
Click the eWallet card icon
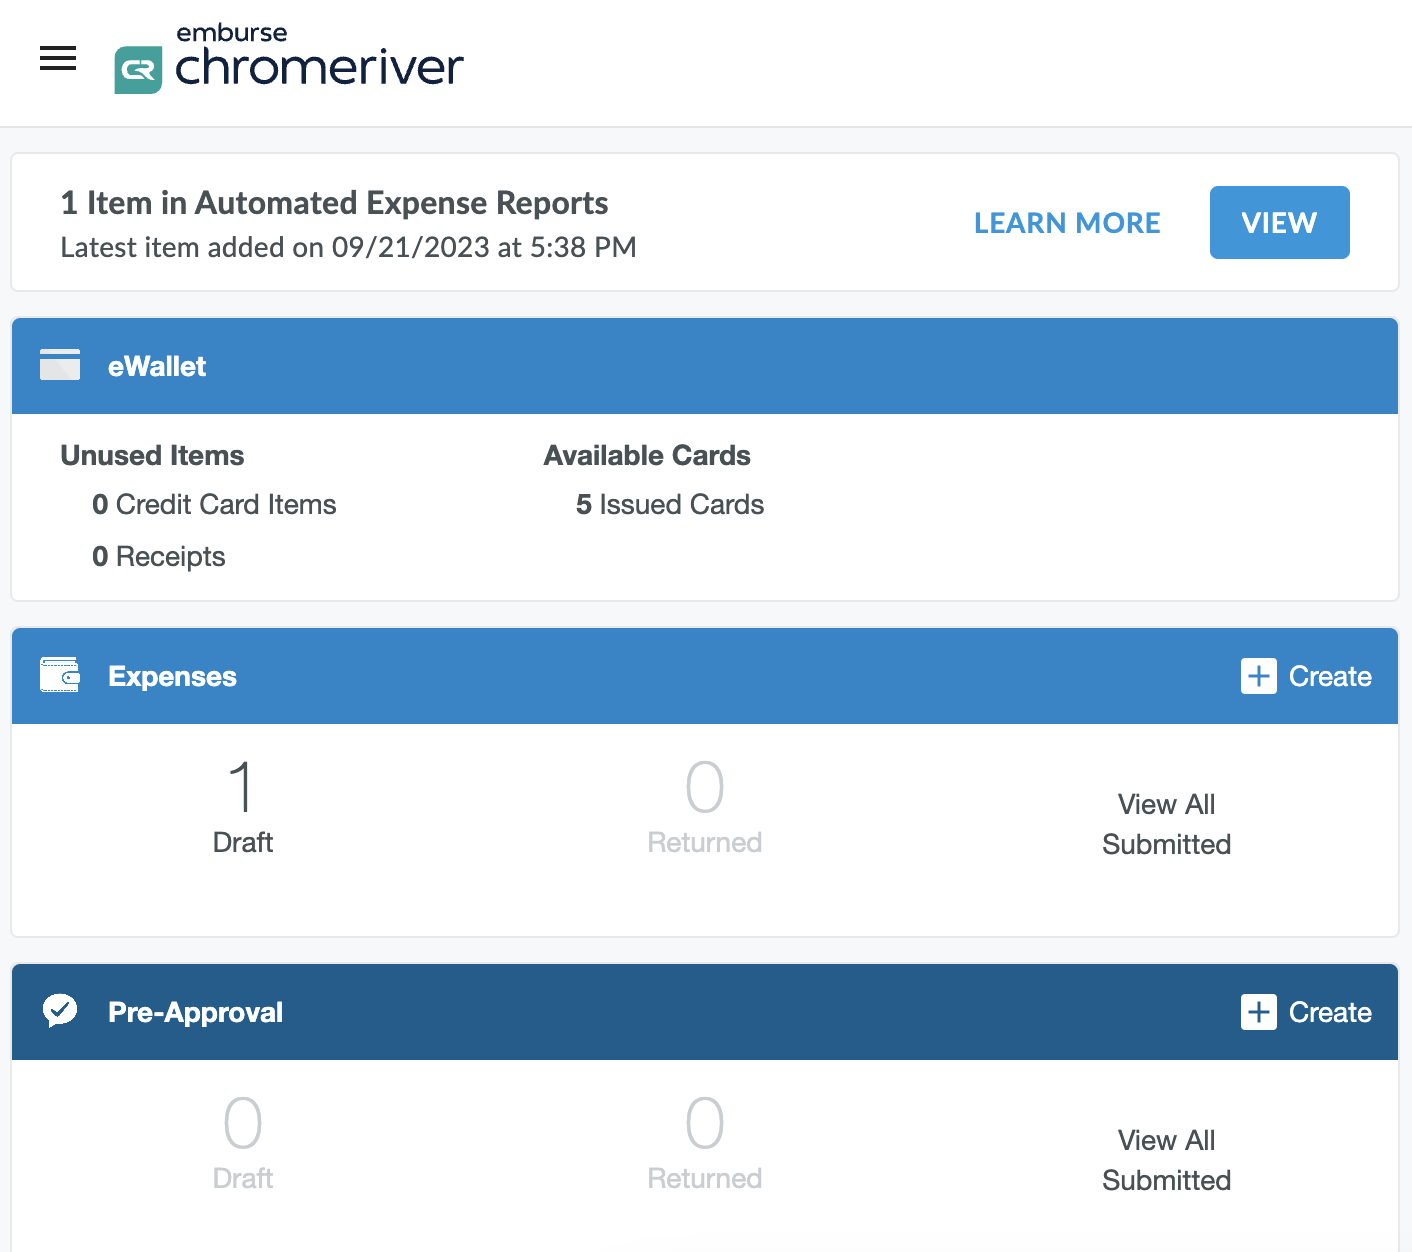(x=60, y=365)
